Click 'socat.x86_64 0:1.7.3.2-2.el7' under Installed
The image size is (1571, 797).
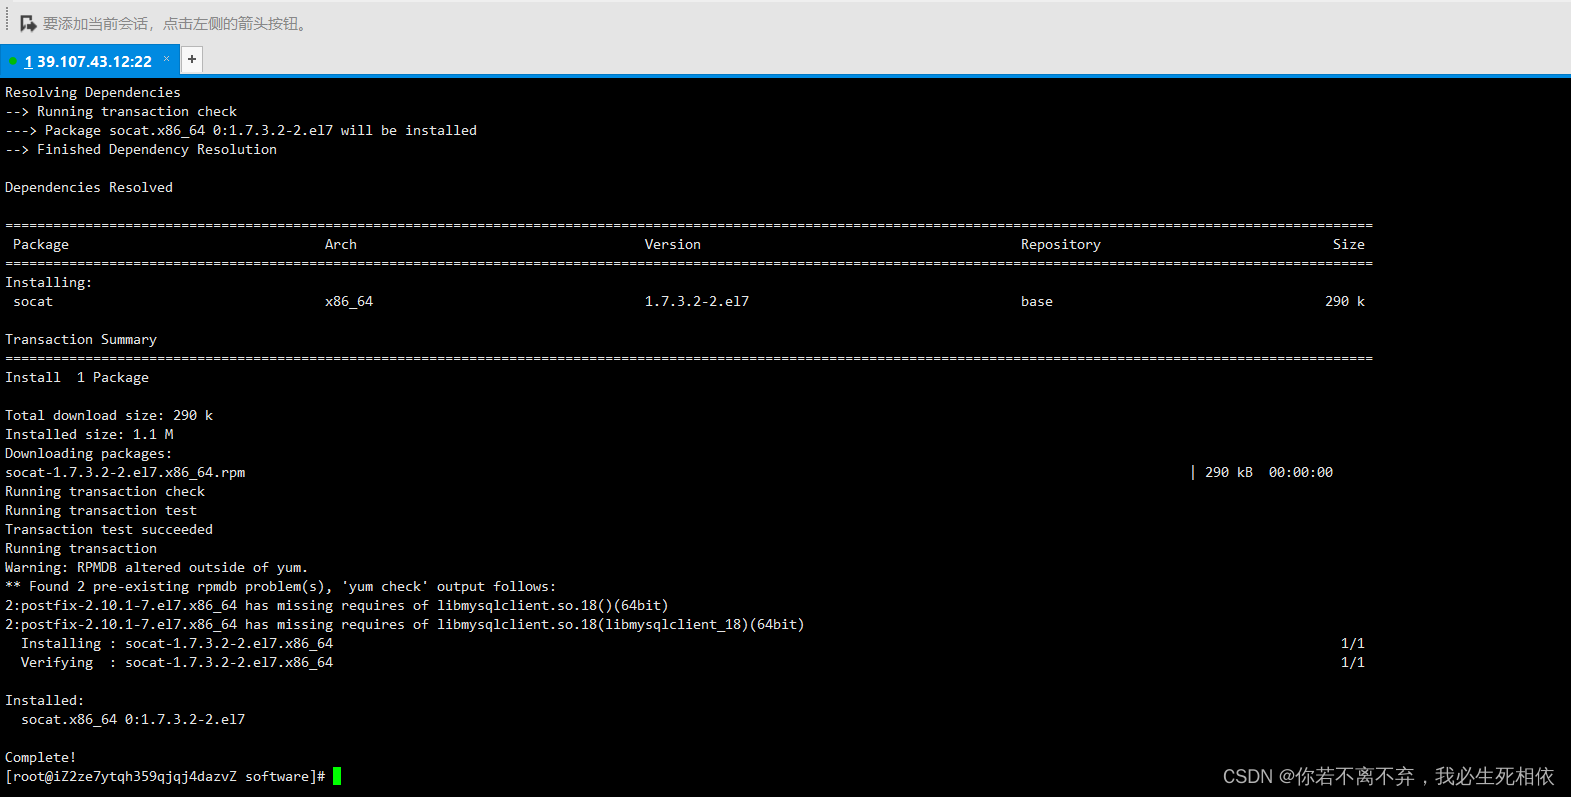(x=133, y=719)
